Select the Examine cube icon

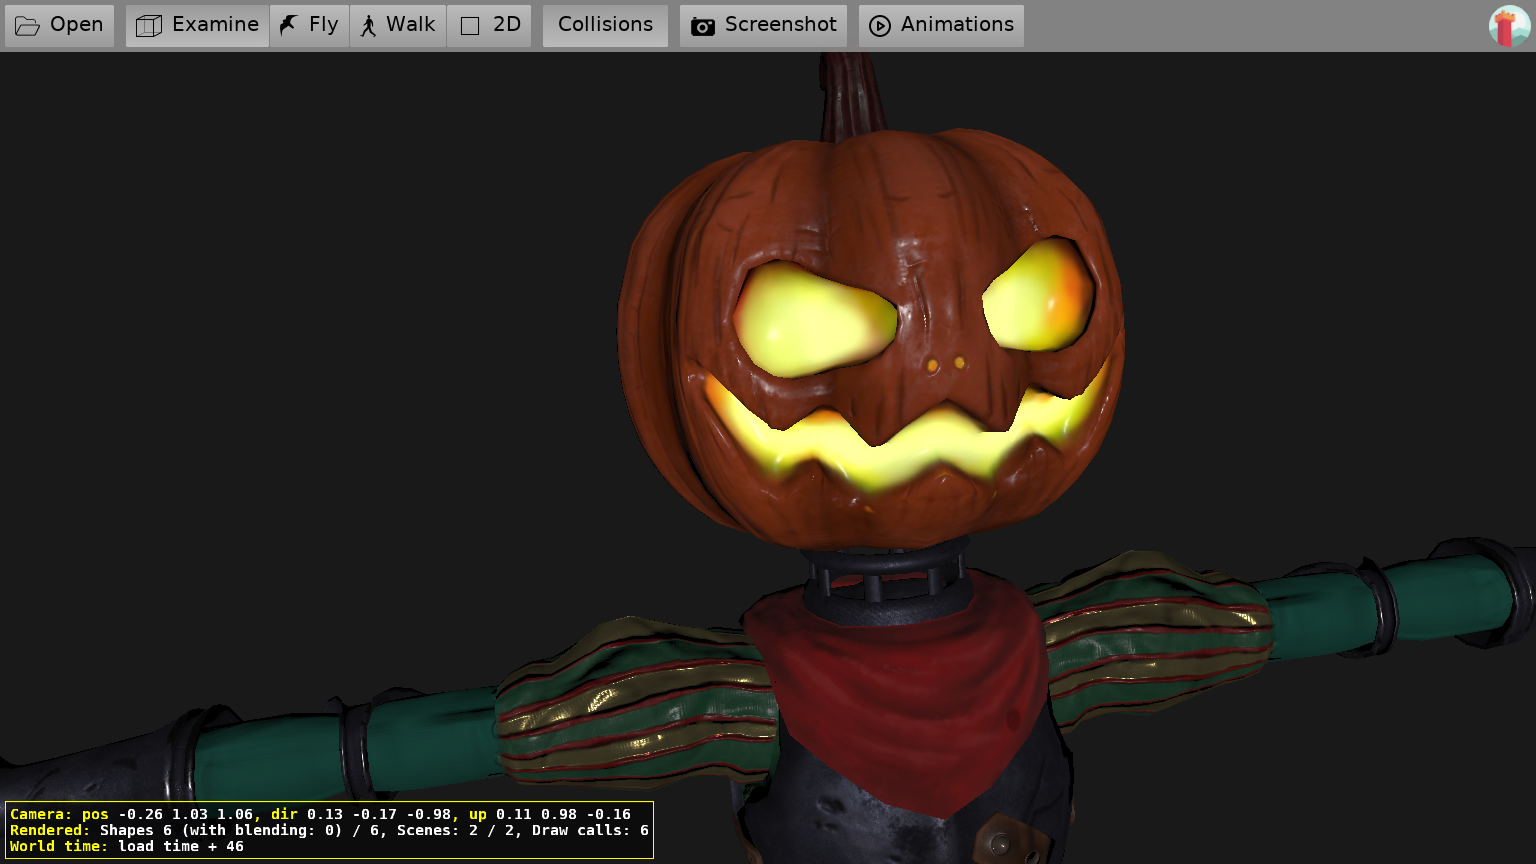coord(149,26)
